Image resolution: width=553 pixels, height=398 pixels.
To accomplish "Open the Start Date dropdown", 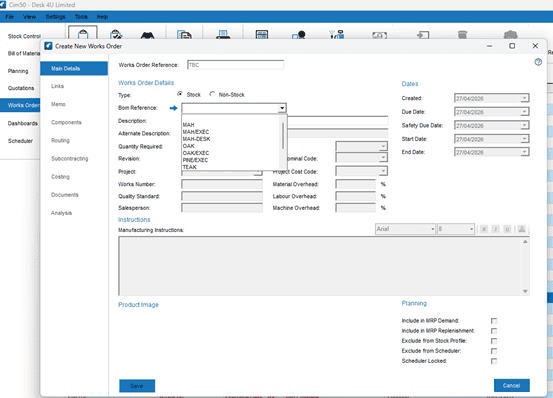I will pos(524,139).
